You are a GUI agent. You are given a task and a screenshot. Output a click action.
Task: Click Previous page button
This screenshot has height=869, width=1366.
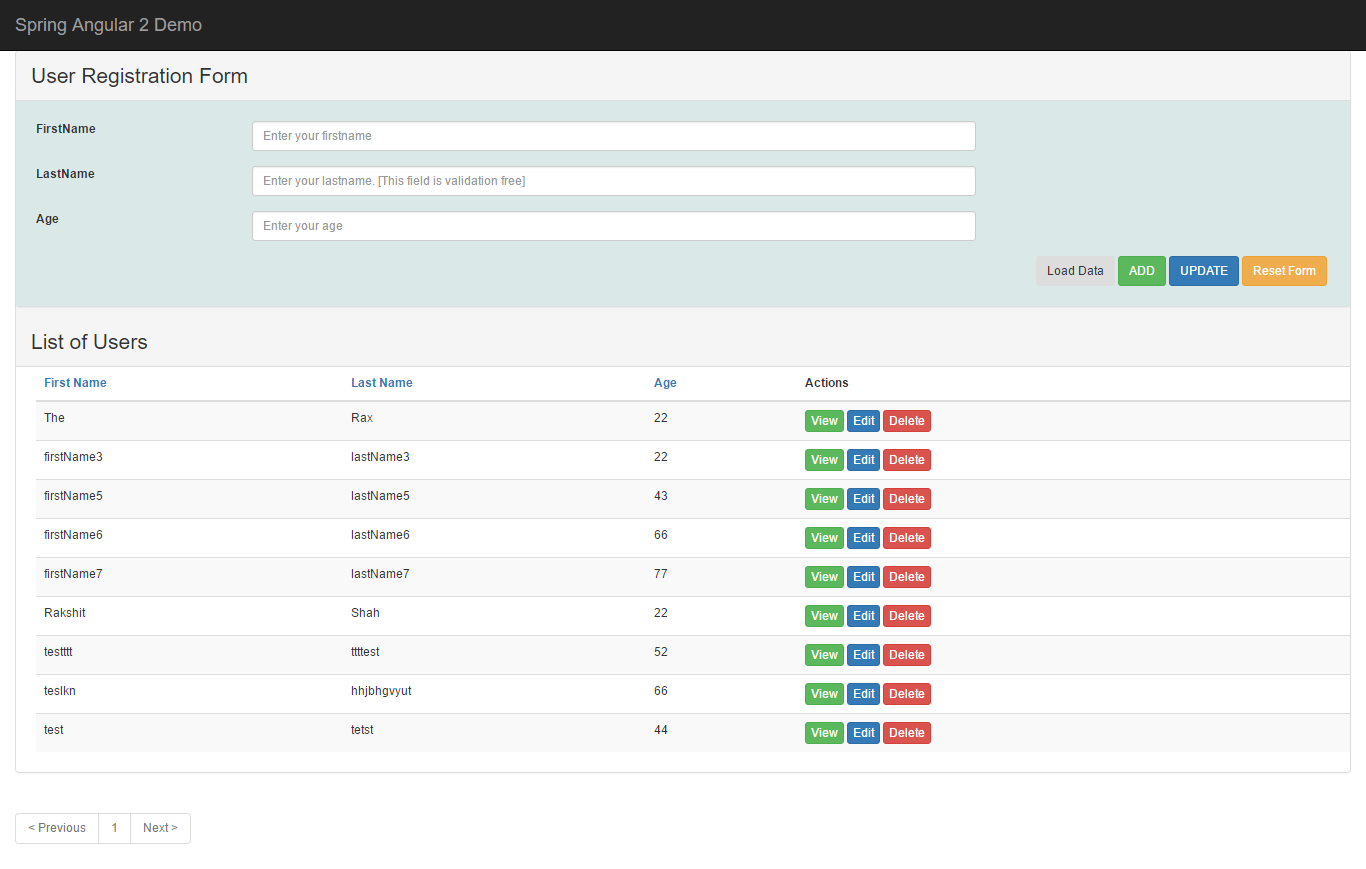click(x=56, y=828)
